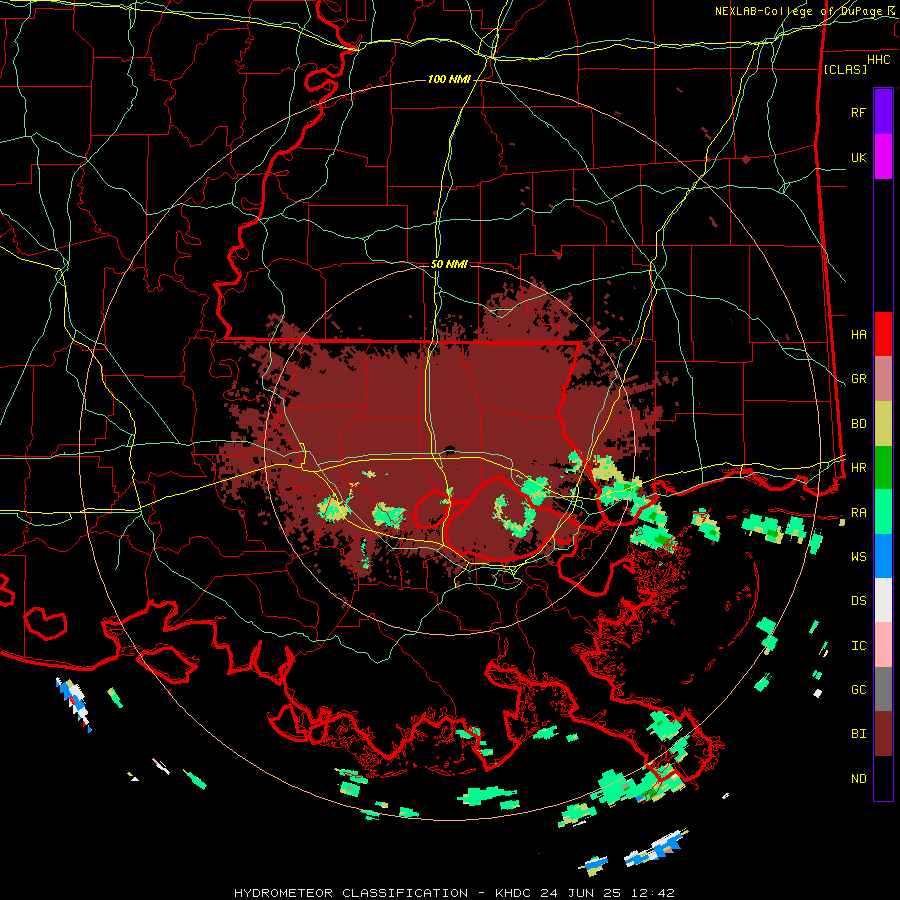Screen dimensions: 900x900
Task: Click the IC light pink legend swatch
Action: click(x=883, y=645)
